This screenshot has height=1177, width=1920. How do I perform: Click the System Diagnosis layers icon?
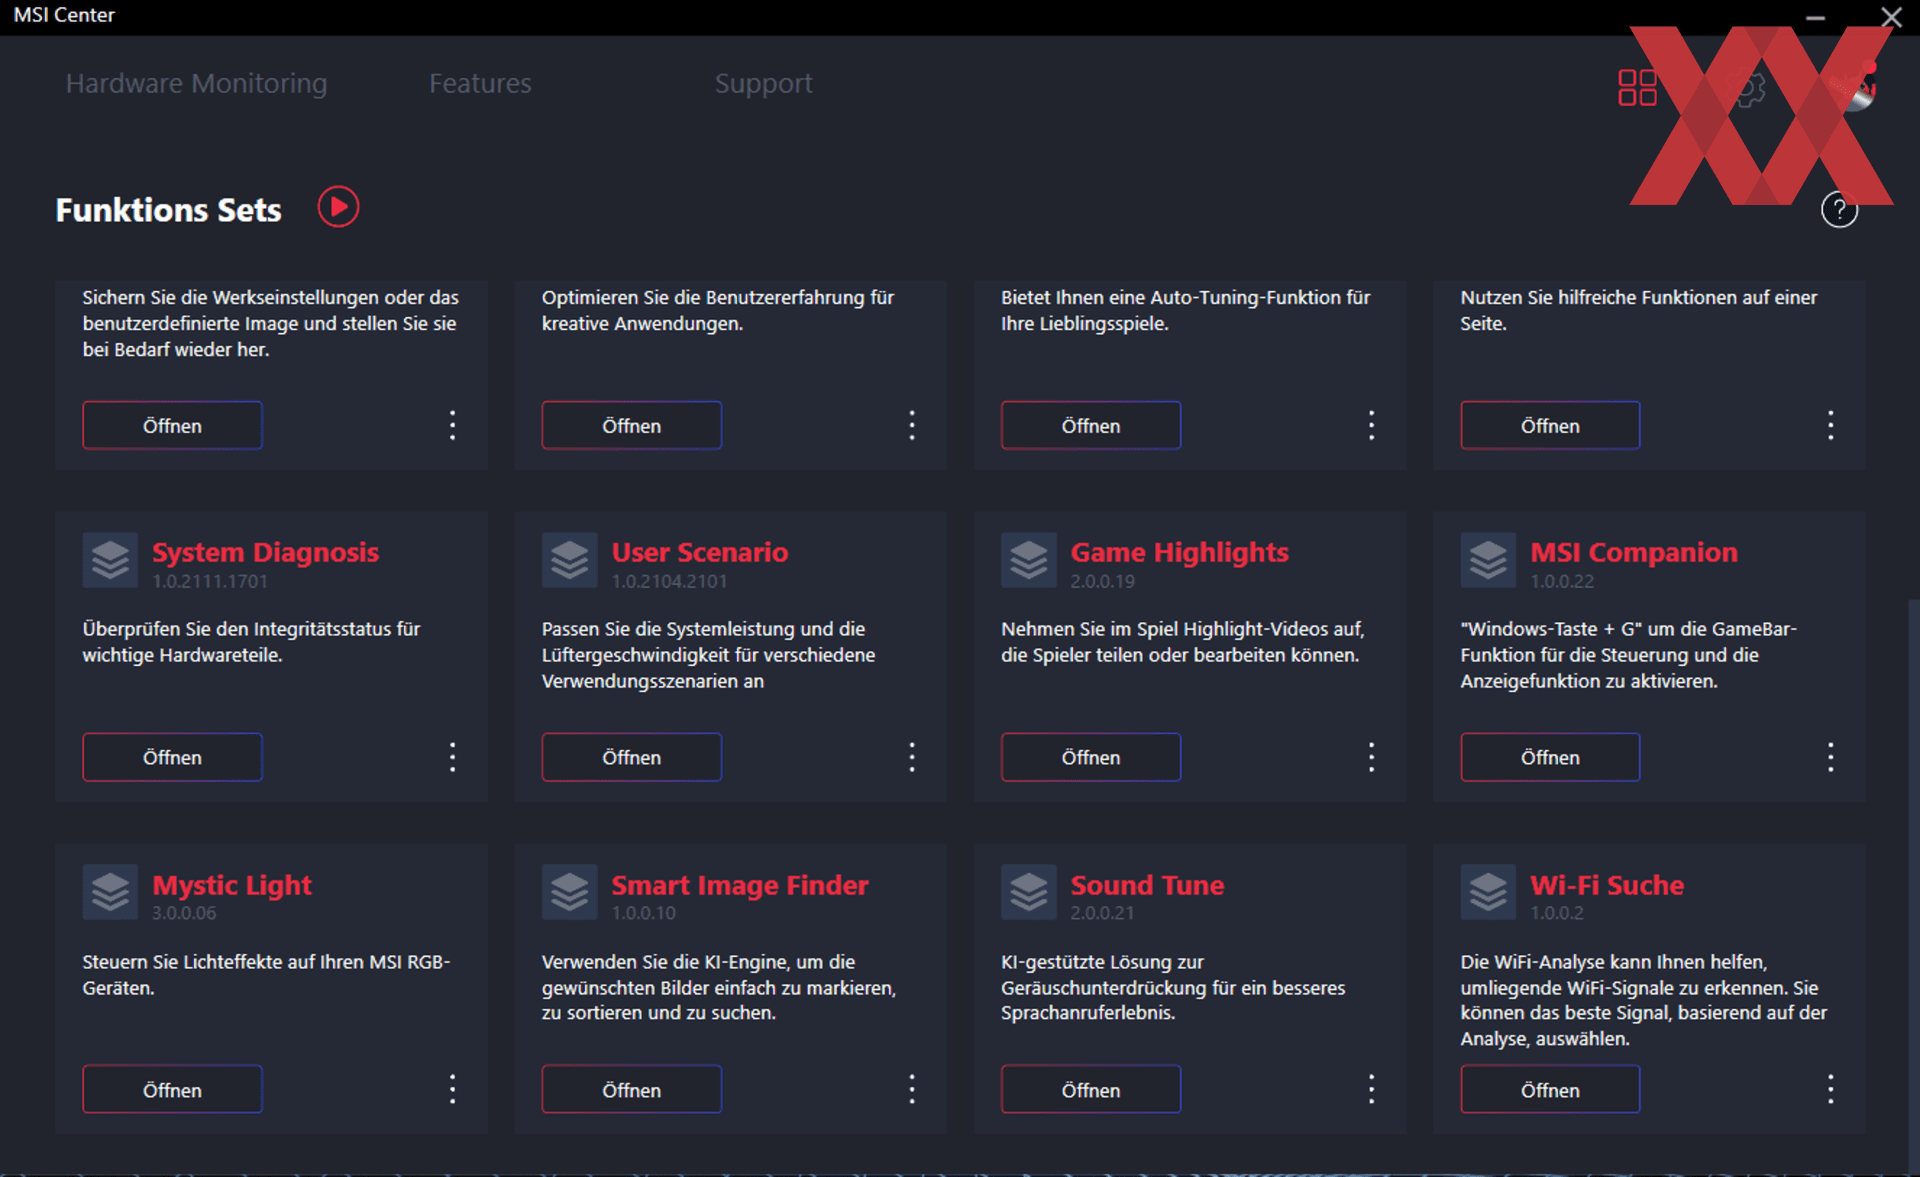click(110, 560)
